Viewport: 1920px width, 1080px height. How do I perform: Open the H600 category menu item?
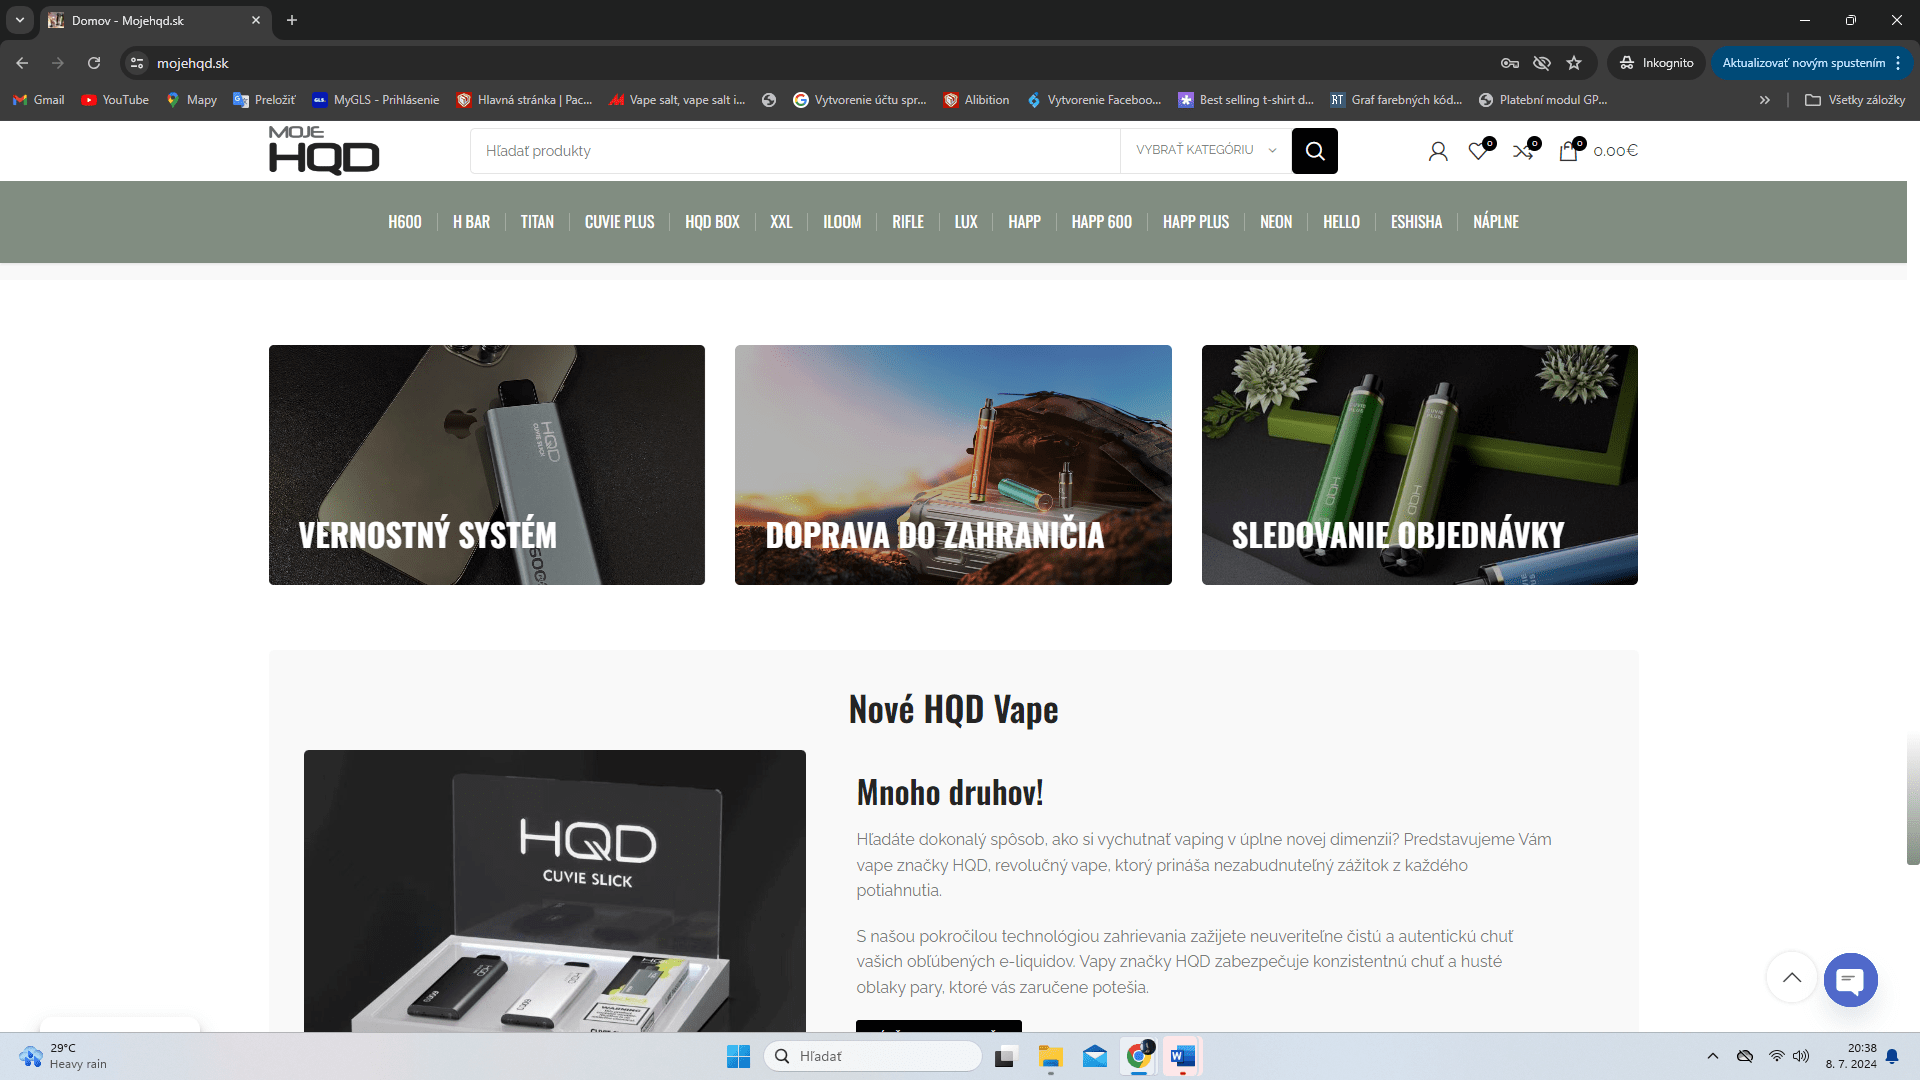coord(405,222)
